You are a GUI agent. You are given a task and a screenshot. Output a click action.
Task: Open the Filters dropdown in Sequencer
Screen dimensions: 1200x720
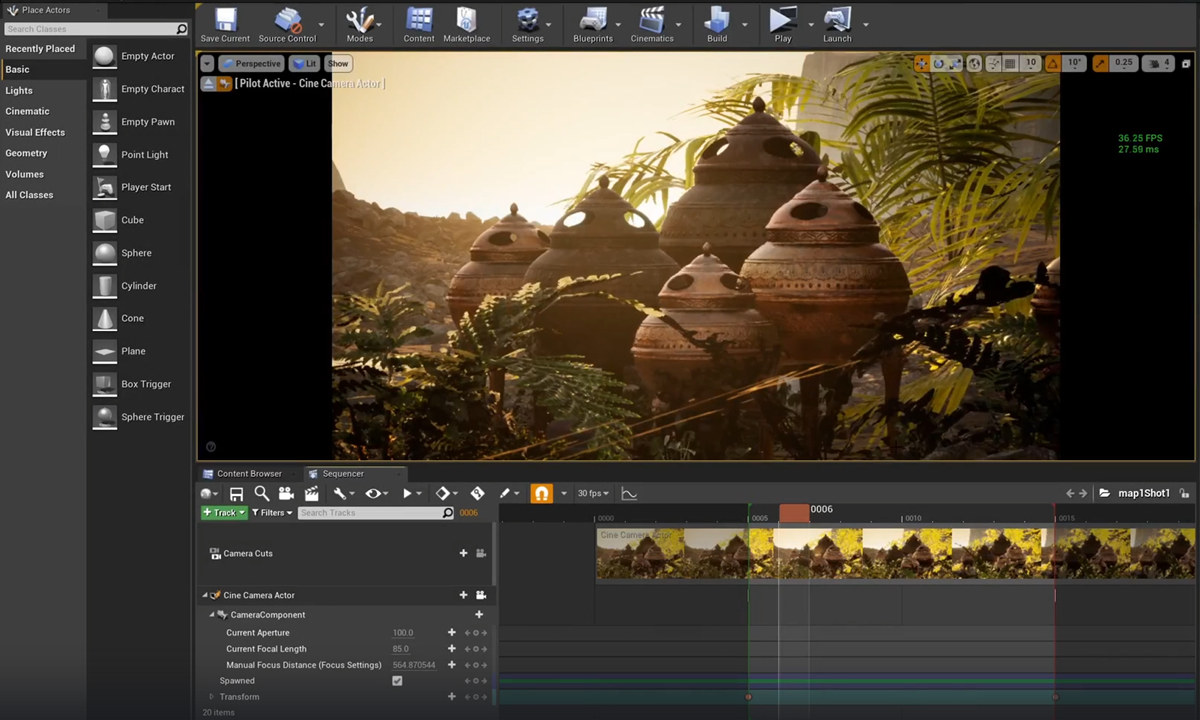(272, 513)
